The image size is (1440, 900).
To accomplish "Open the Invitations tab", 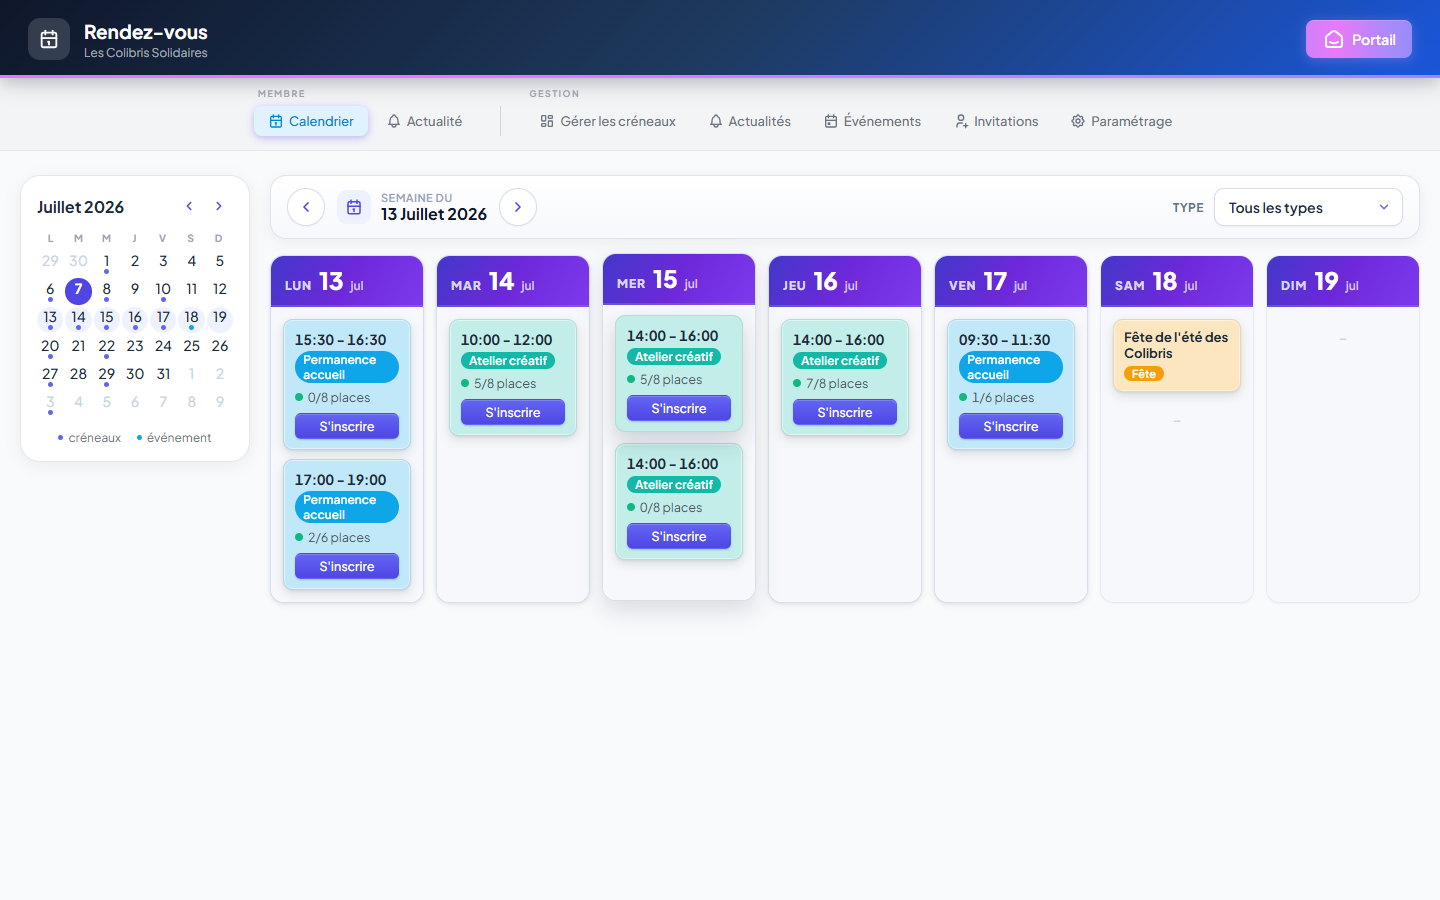I will click(997, 121).
